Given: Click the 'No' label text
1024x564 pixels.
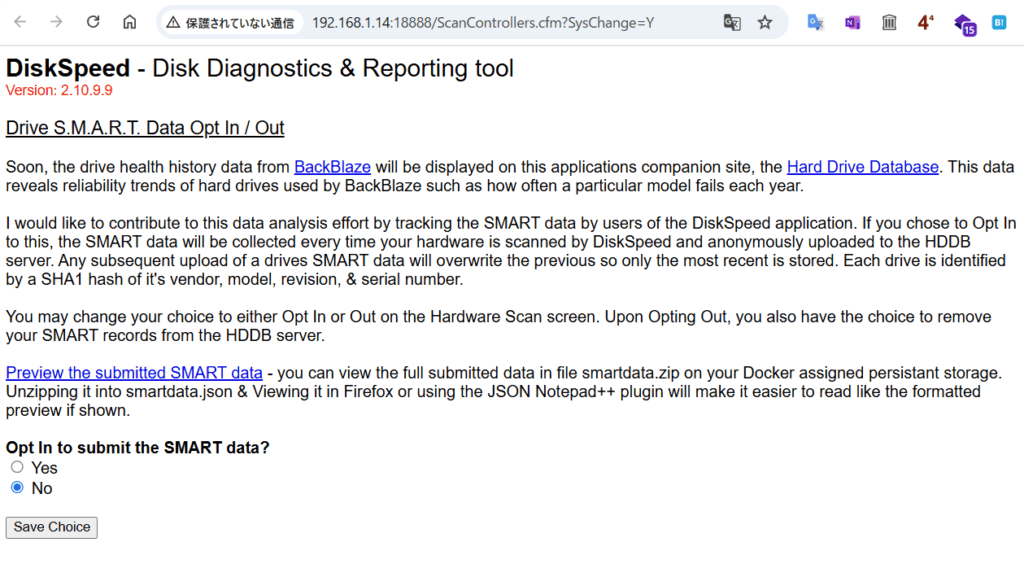Looking at the screenshot, I should point(42,488).
